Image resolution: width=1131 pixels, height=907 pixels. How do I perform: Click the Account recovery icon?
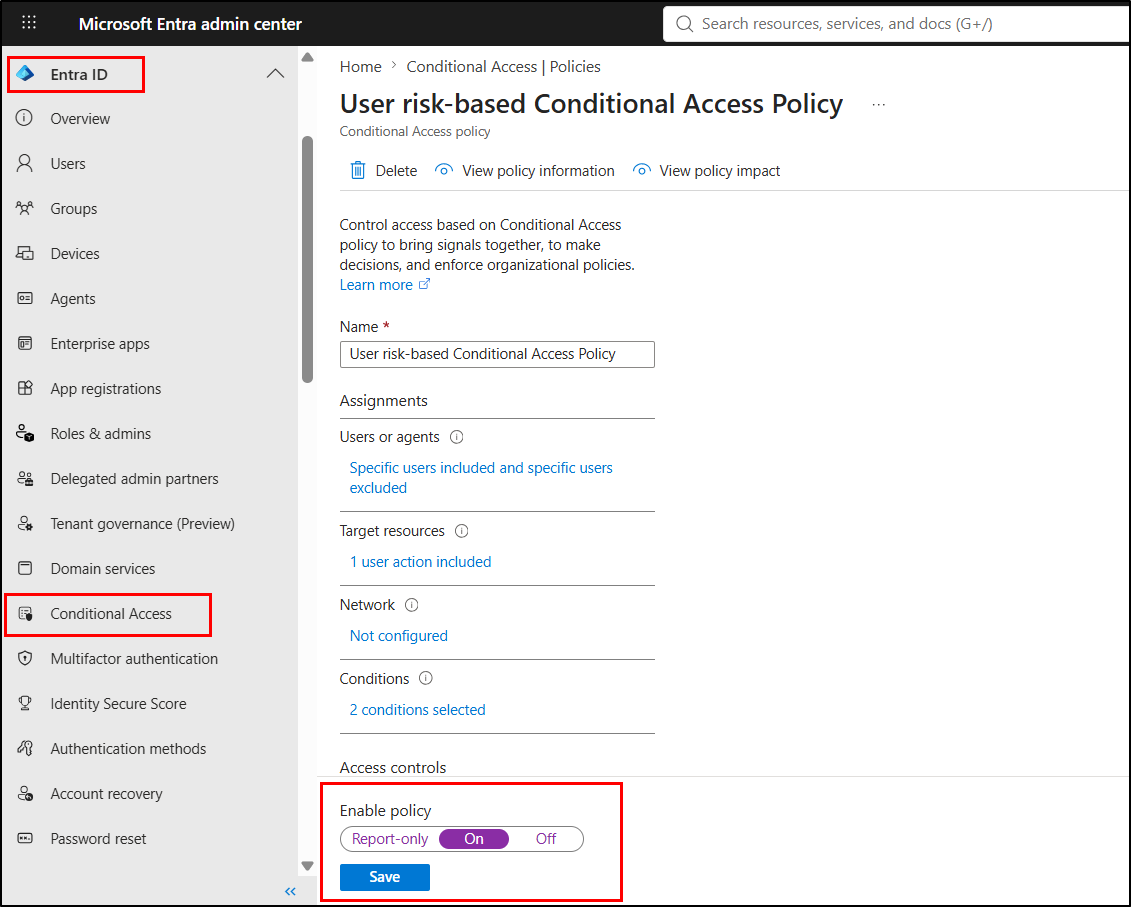click(x=25, y=794)
